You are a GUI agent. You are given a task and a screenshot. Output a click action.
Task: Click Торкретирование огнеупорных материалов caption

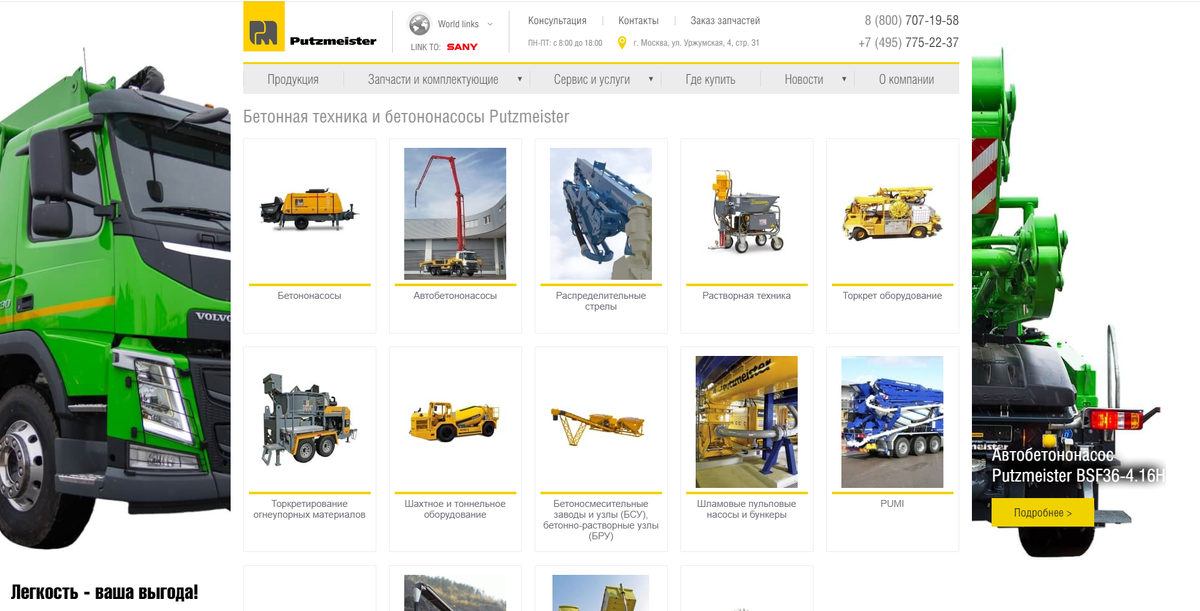(309, 509)
